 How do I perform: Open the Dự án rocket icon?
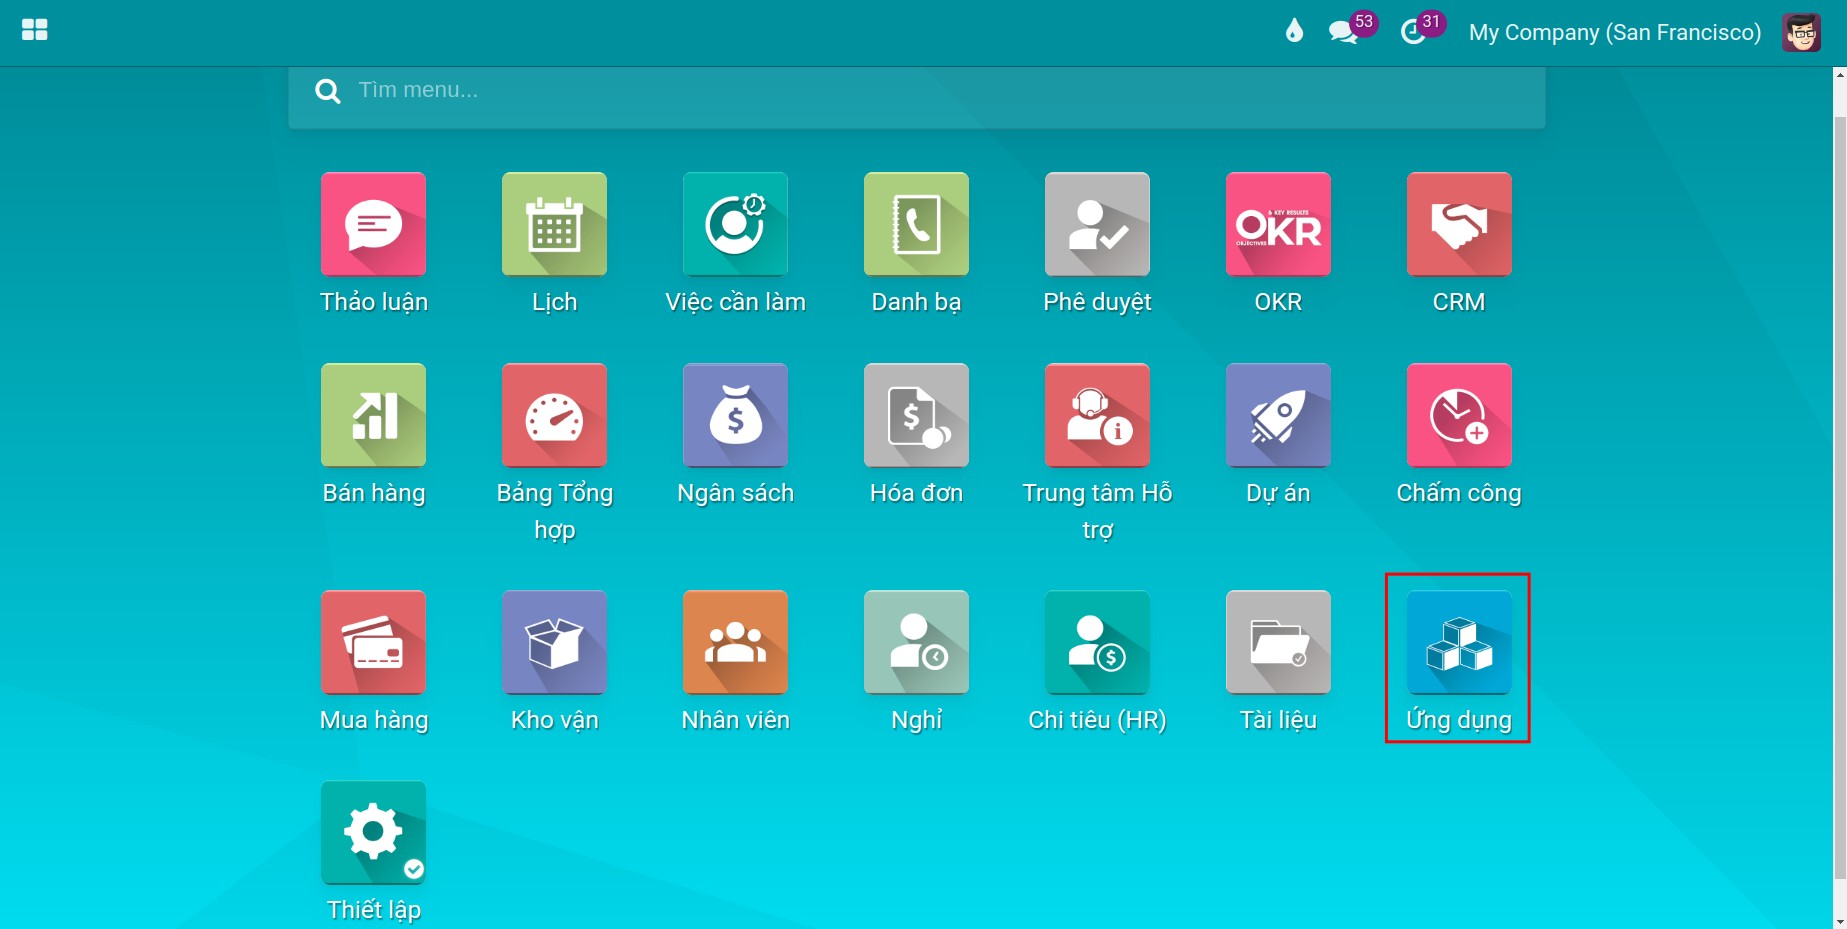[1278, 415]
